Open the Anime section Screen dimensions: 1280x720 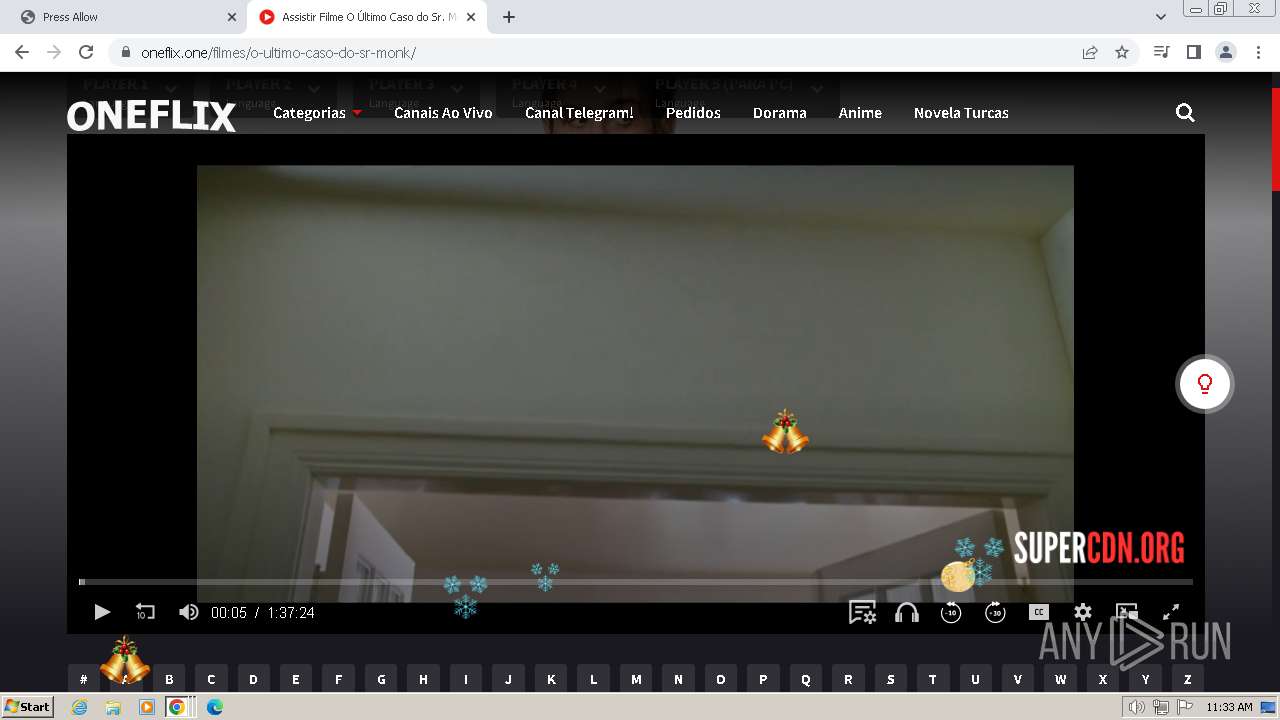(x=860, y=113)
